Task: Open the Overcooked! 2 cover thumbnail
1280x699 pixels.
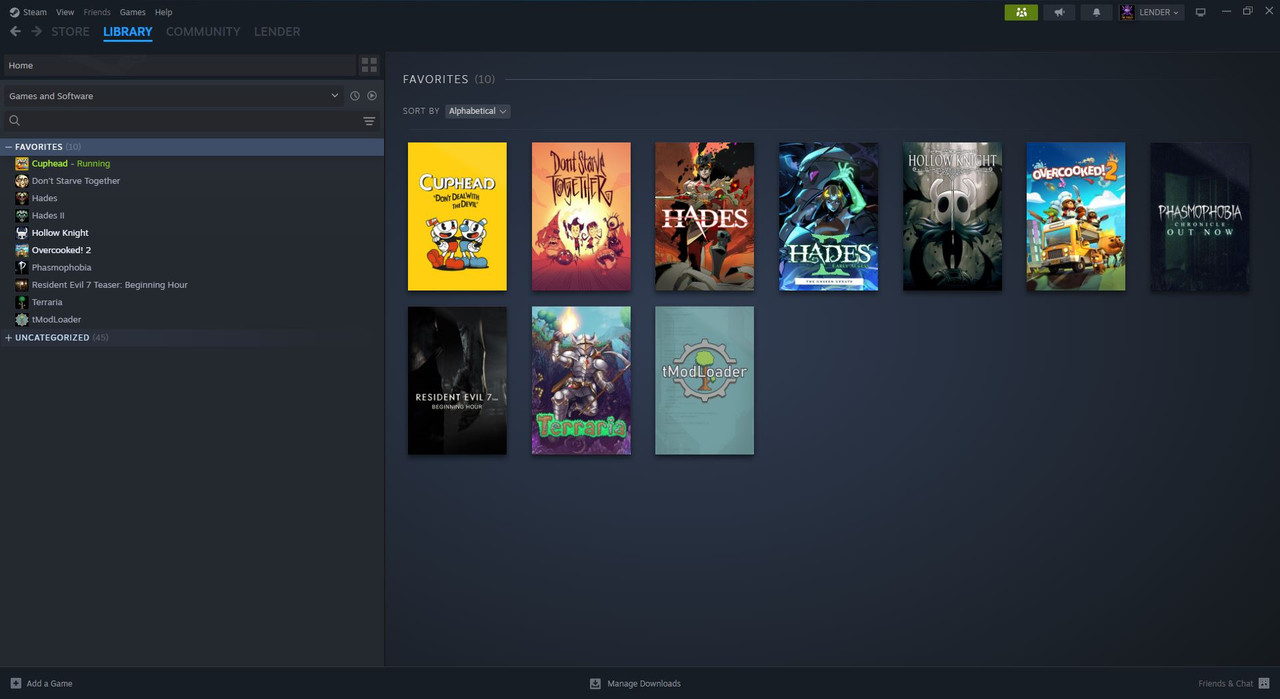Action: (x=1076, y=216)
